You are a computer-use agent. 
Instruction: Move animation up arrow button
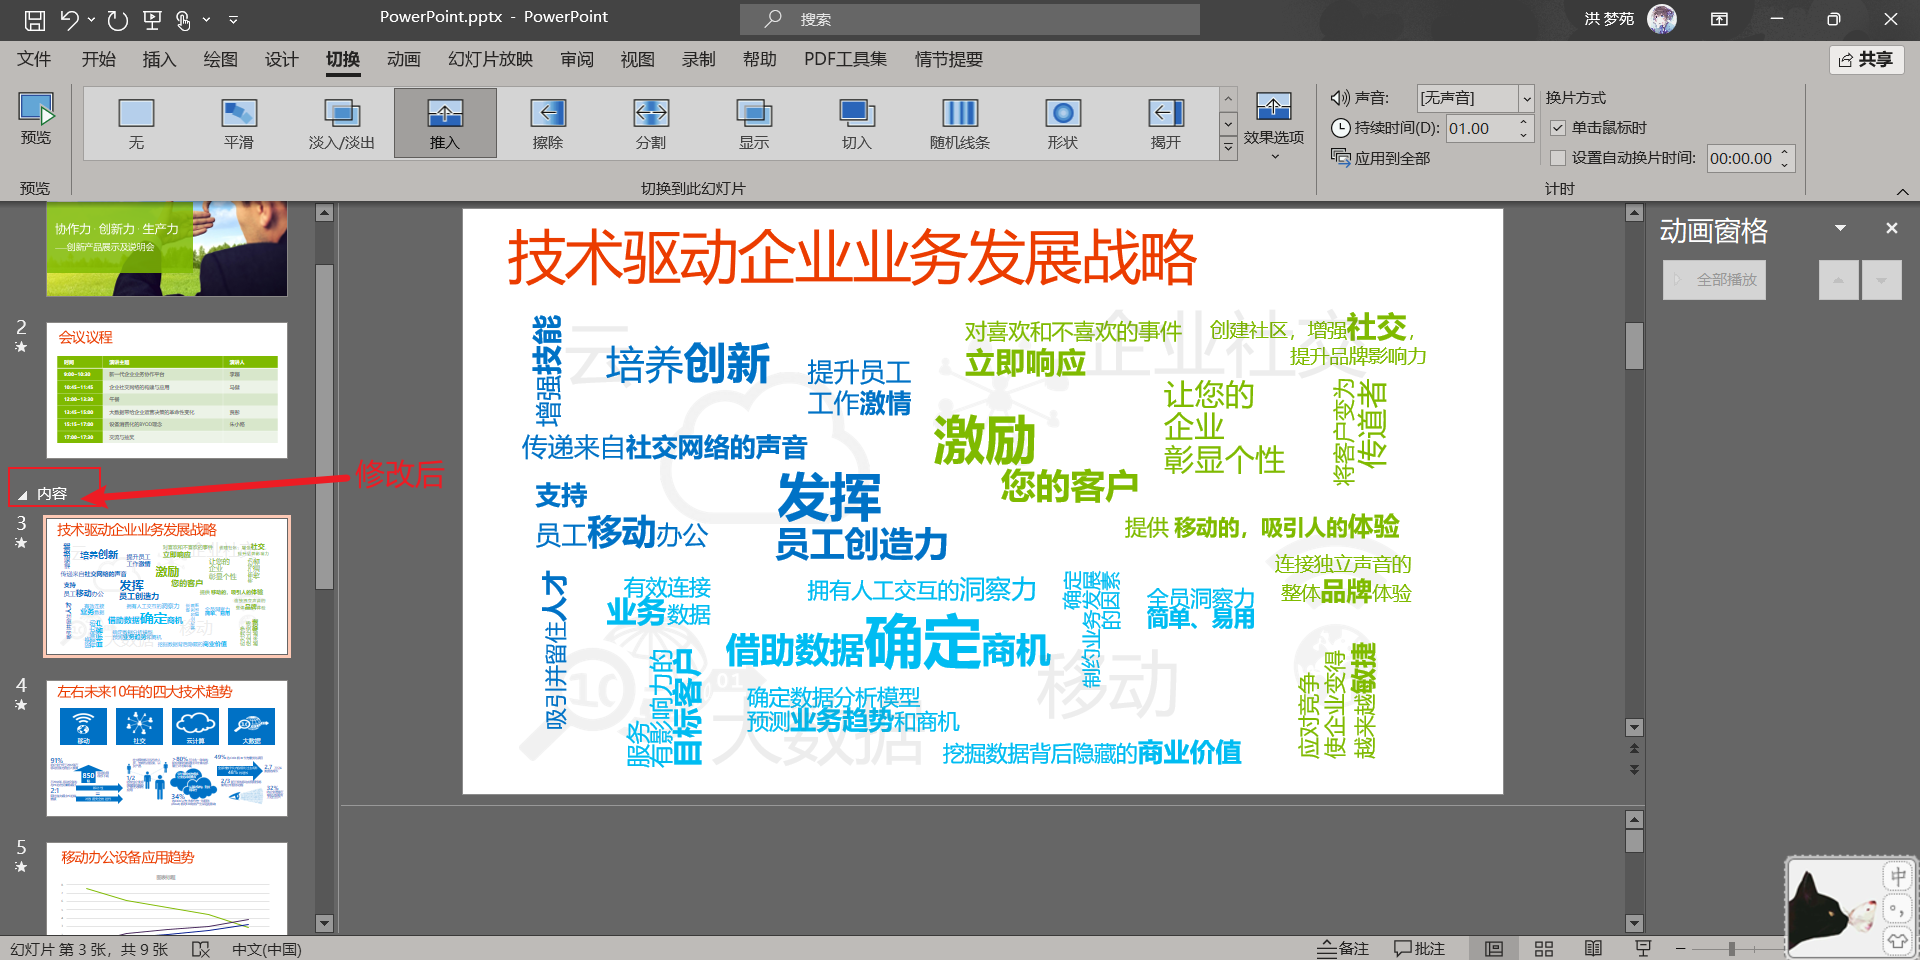[x=1839, y=280]
